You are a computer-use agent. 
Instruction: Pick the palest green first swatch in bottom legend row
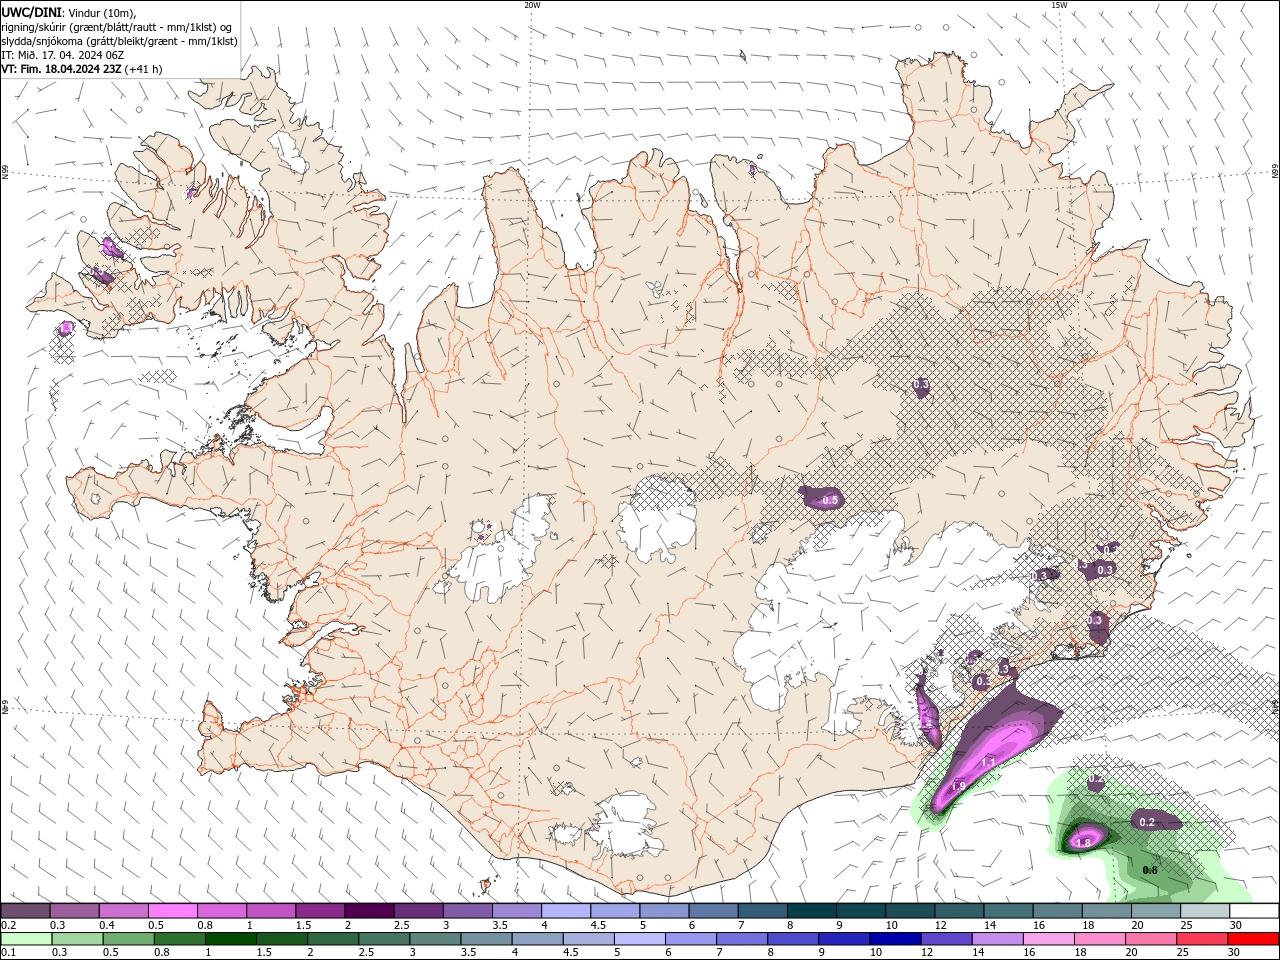[26, 939]
